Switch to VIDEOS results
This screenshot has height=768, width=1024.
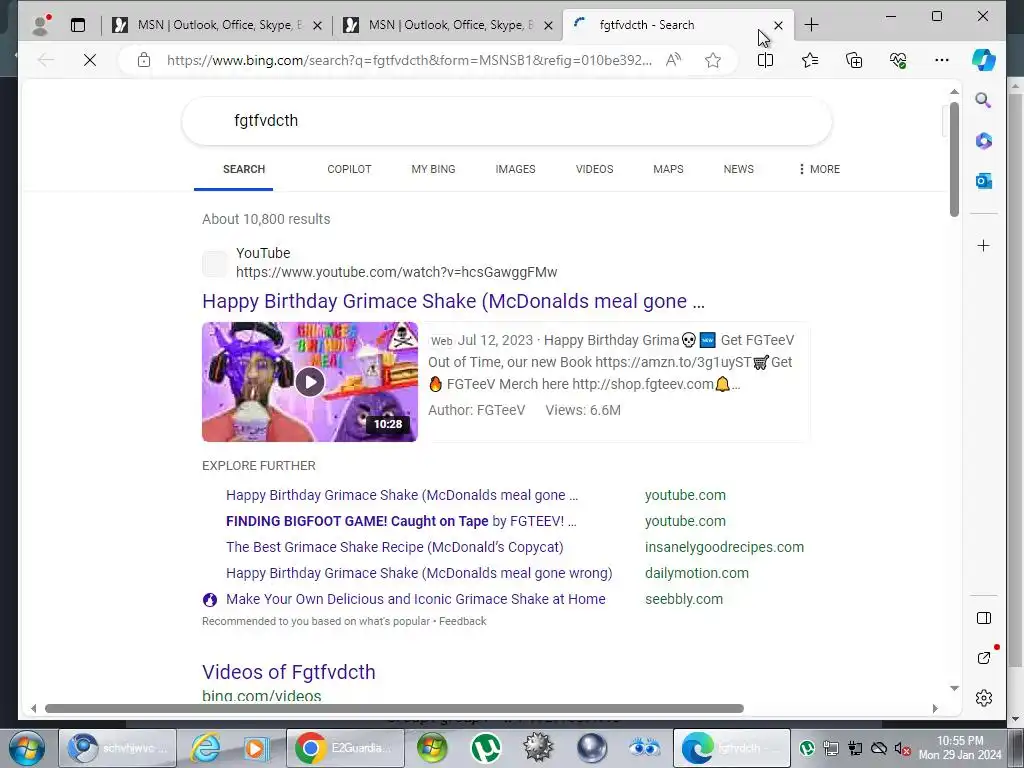594,169
